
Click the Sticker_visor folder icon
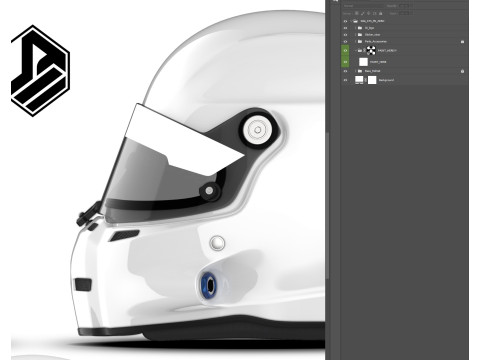360,35
